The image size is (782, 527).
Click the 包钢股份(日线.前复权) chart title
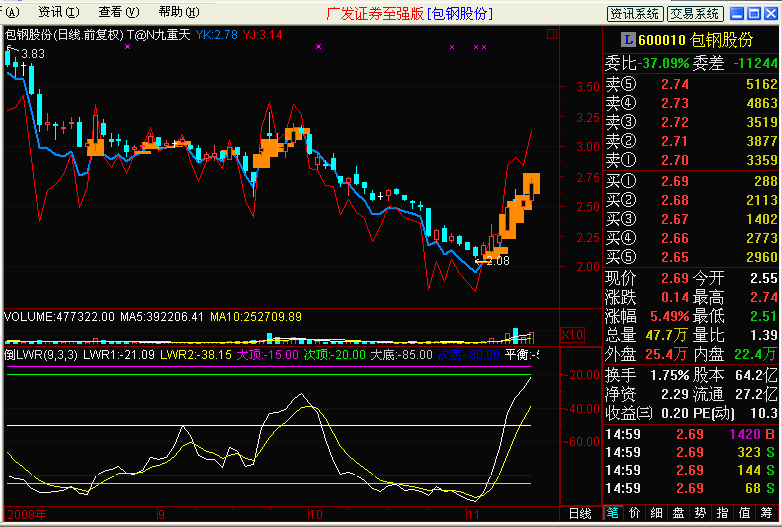tap(64, 34)
